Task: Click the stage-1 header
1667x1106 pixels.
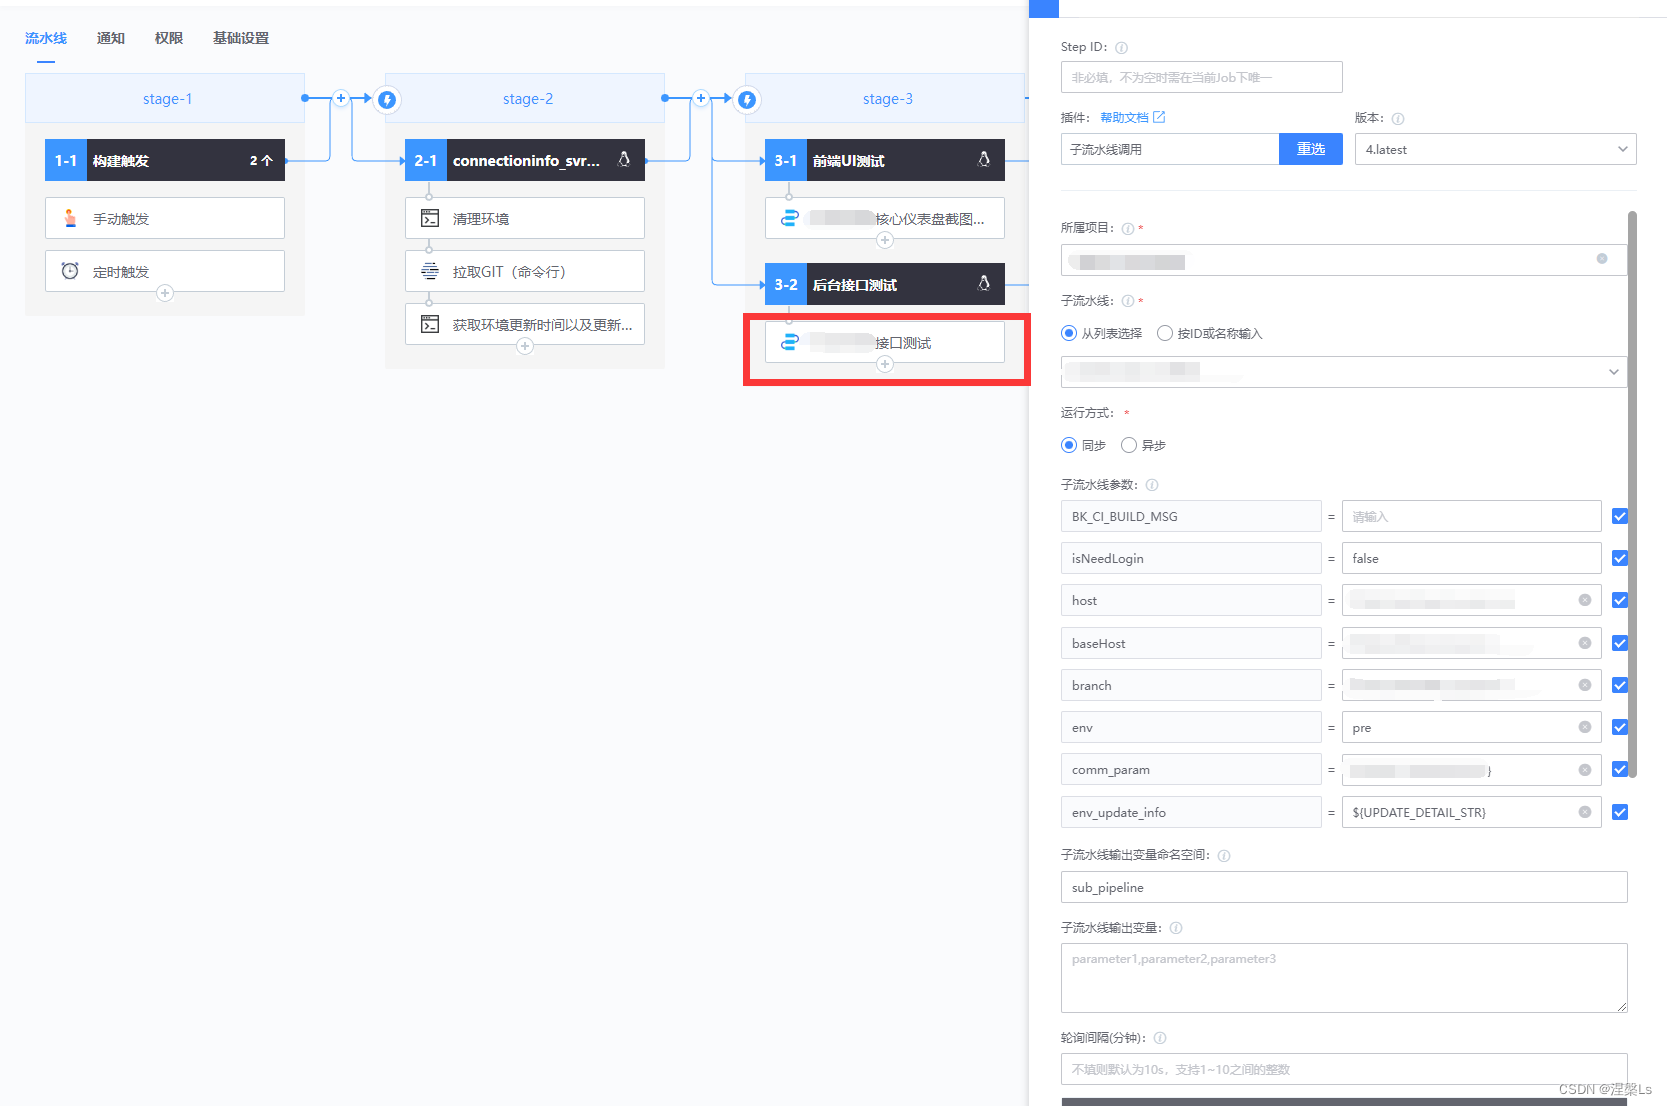Action: [165, 98]
